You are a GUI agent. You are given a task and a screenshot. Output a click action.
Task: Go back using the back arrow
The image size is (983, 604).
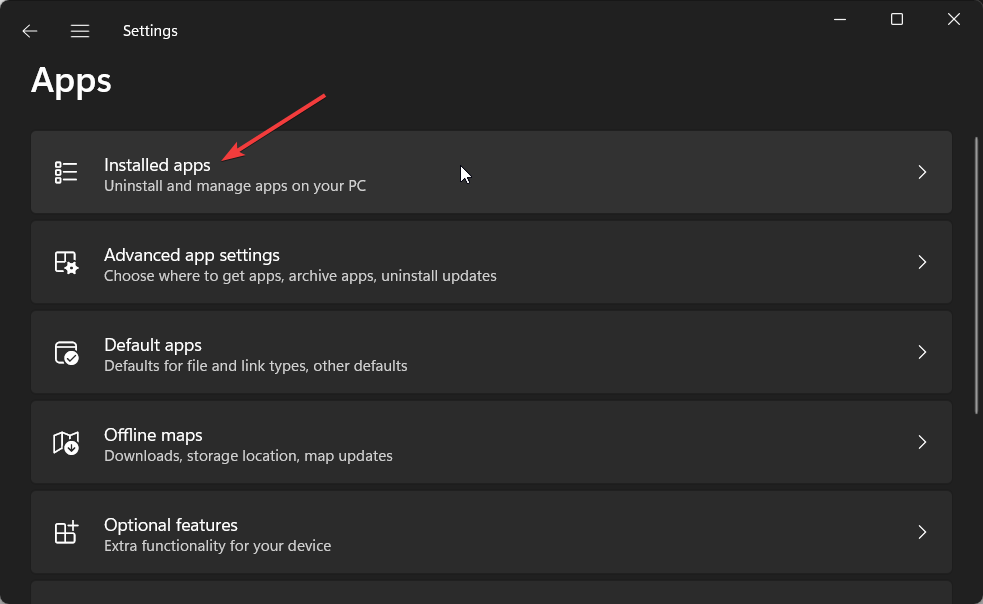[29, 31]
